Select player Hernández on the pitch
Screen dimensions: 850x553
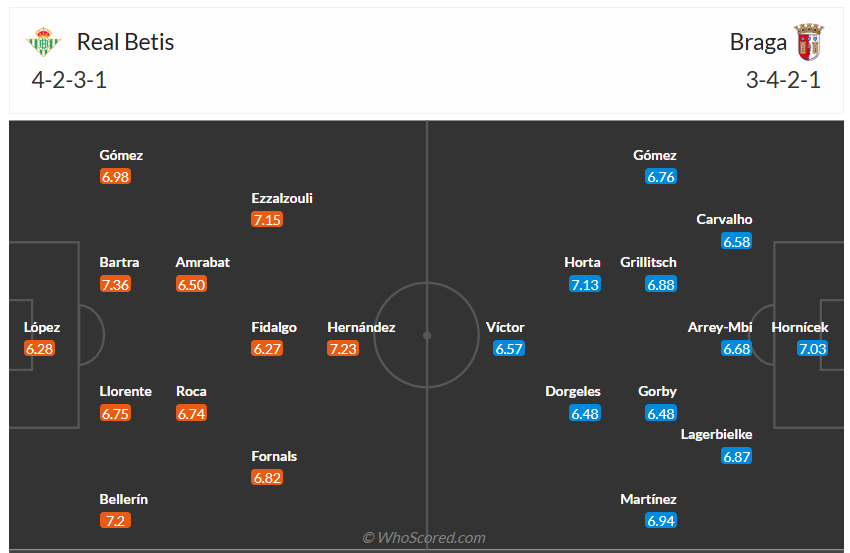(361, 327)
